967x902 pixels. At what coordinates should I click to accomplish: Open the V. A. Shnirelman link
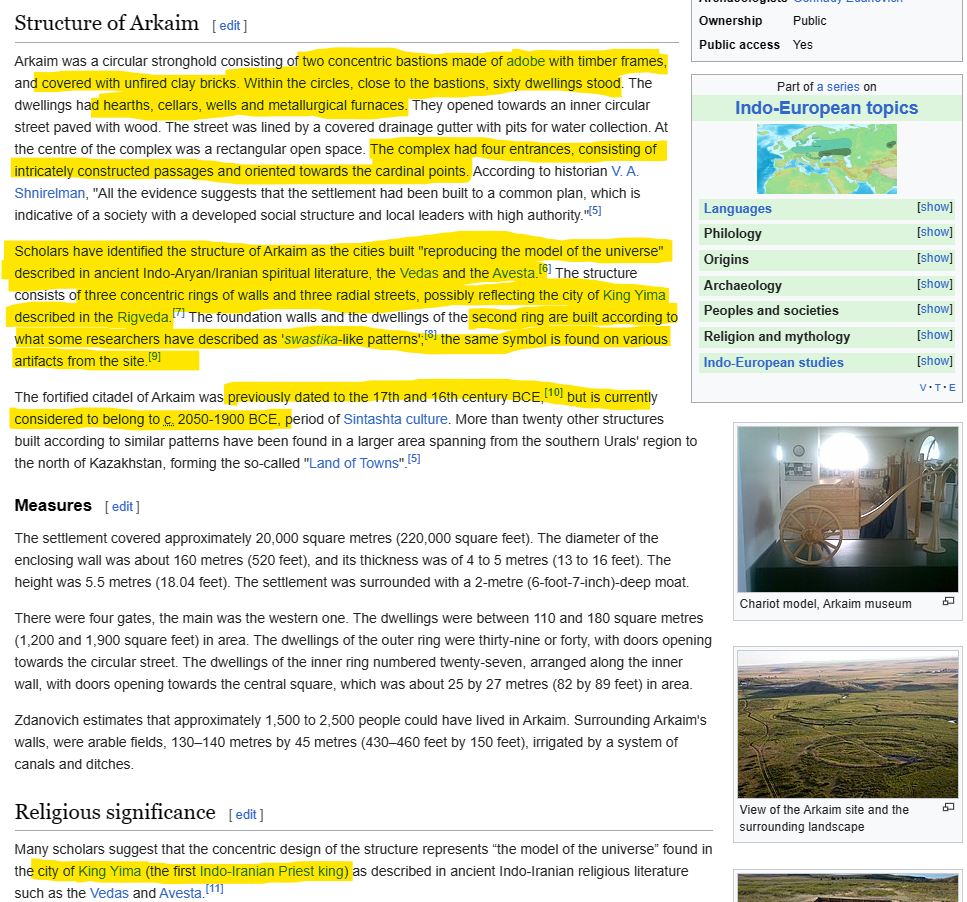(625, 171)
